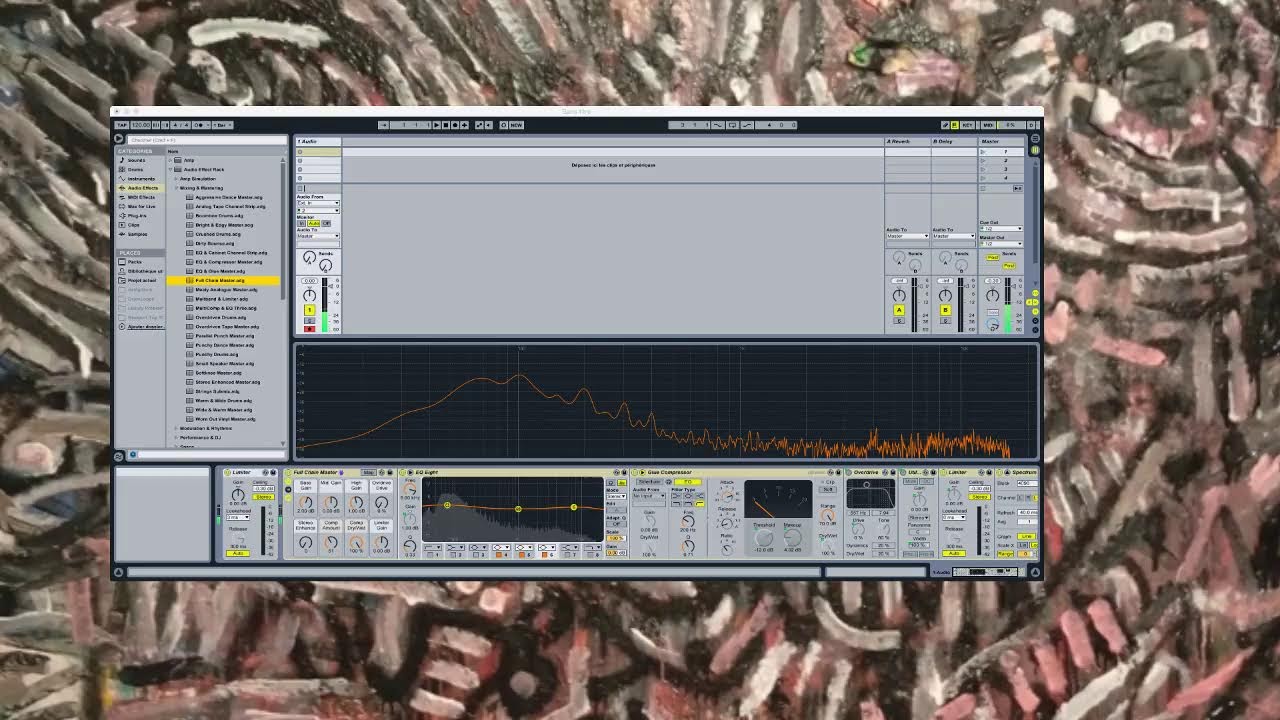Toggle A Reverb track activator
This screenshot has height=720, width=1280.
[x=899, y=310]
